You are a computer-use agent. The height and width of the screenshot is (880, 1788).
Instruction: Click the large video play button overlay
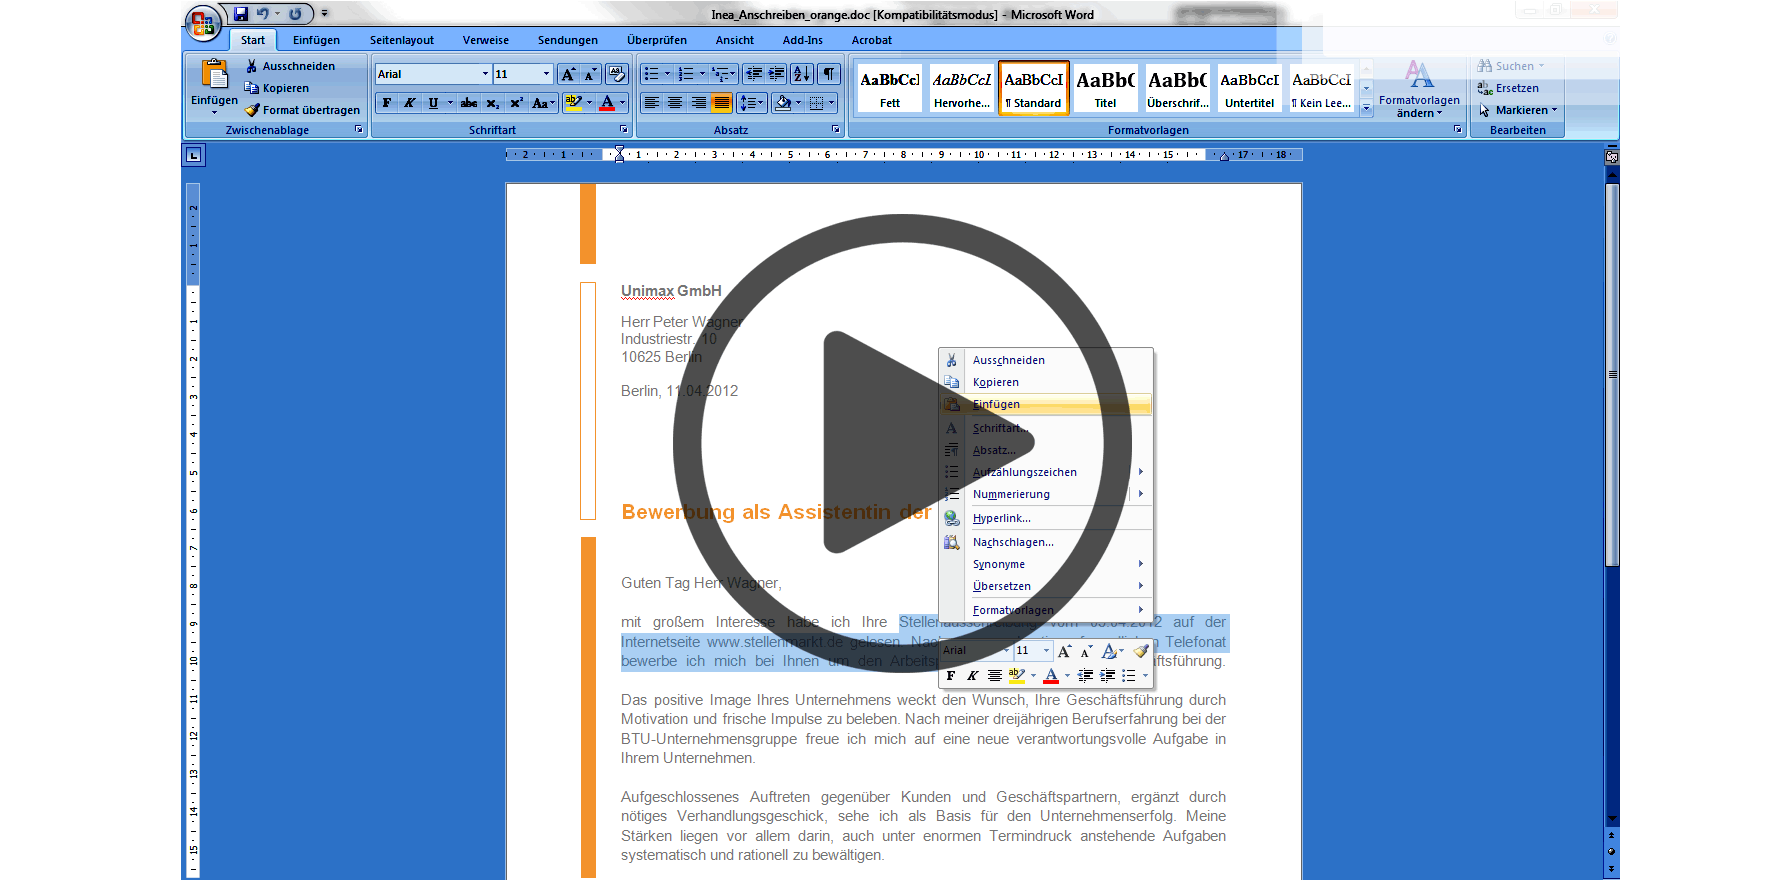coord(902,442)
